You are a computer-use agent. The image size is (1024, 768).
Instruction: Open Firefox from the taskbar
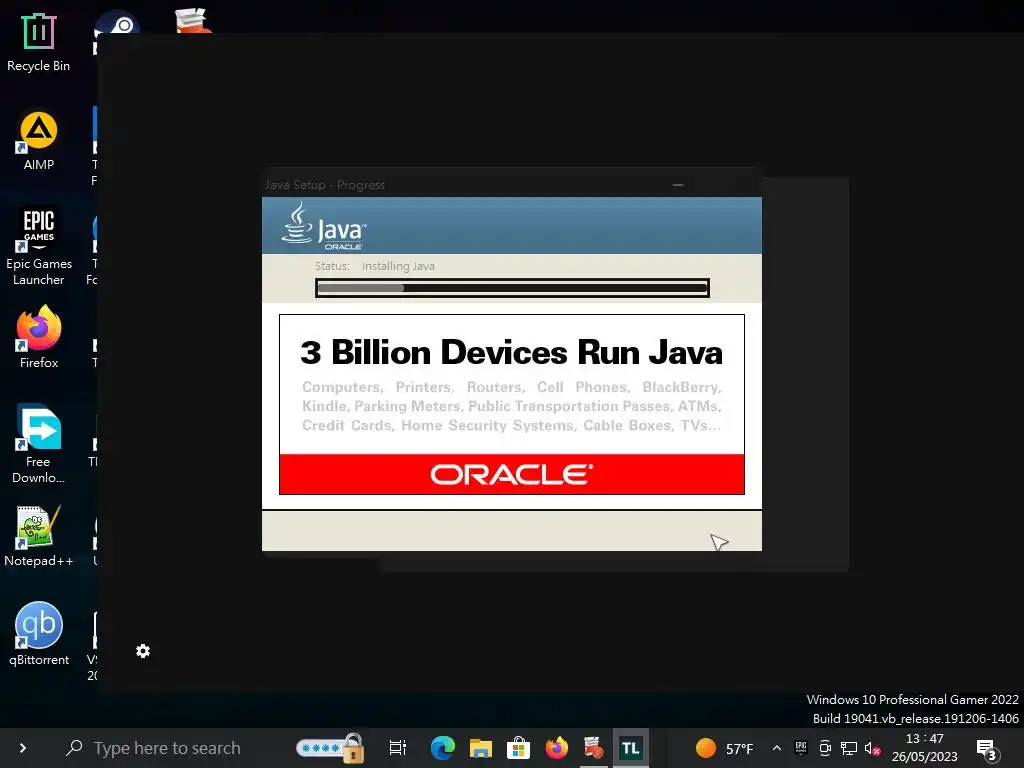pos(556,748)
